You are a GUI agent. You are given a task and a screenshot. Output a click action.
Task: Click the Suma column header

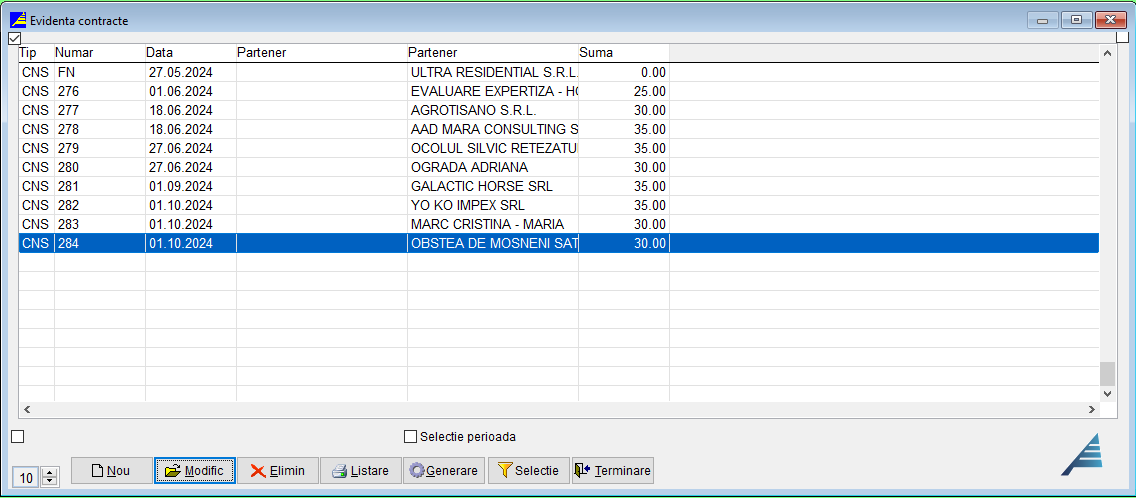pyautogui.click(x=623, y=53)
